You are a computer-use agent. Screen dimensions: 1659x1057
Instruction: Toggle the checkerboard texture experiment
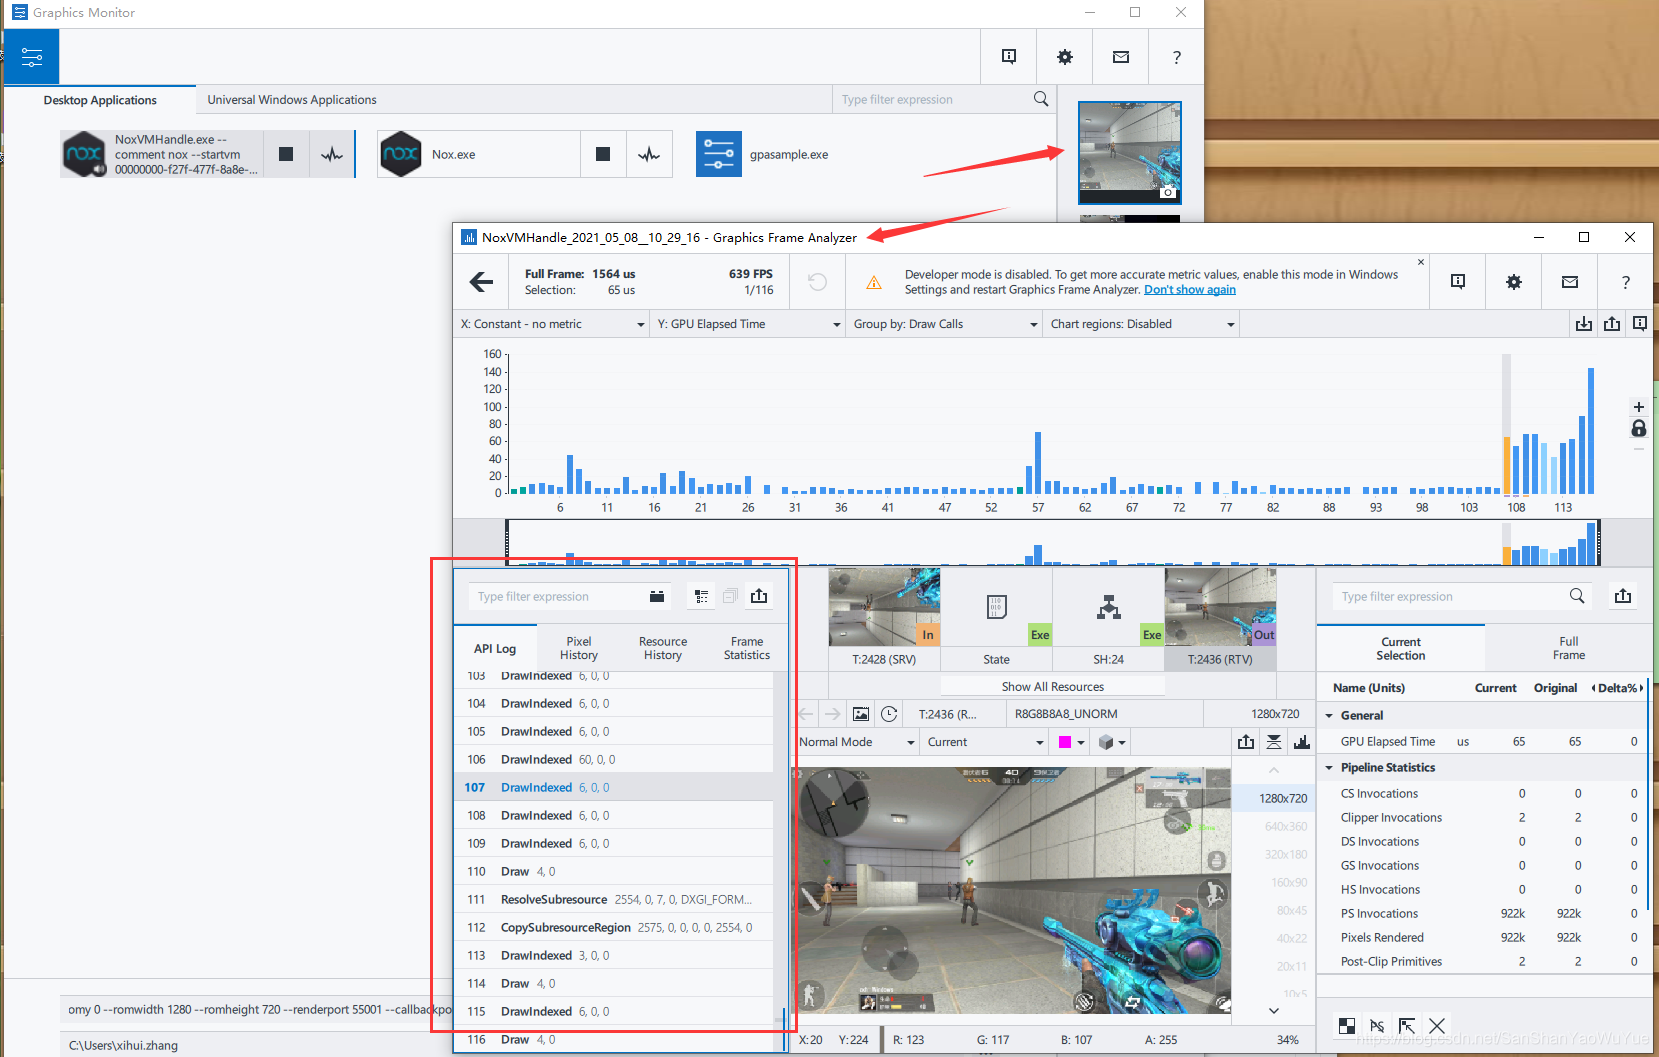[1347, 1026]
